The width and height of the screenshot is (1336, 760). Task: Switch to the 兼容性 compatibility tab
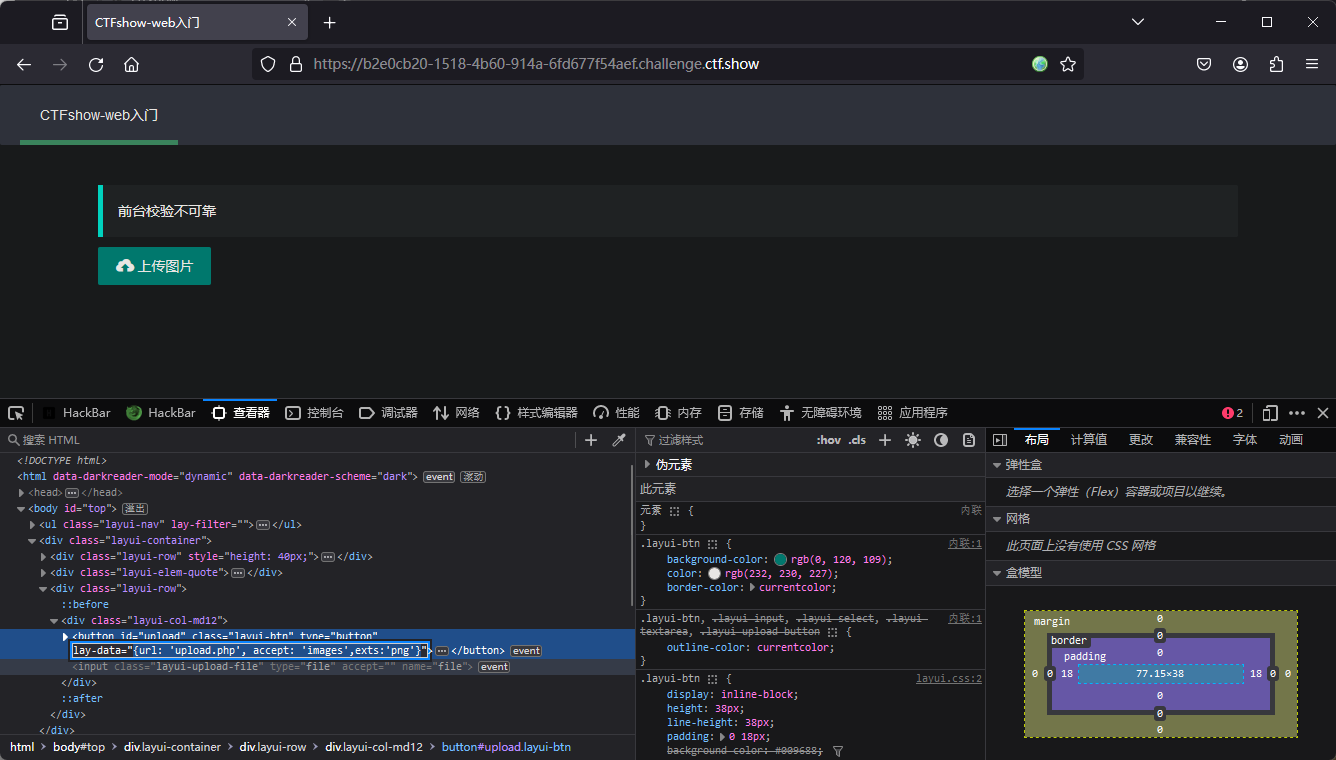(1192, 440)
